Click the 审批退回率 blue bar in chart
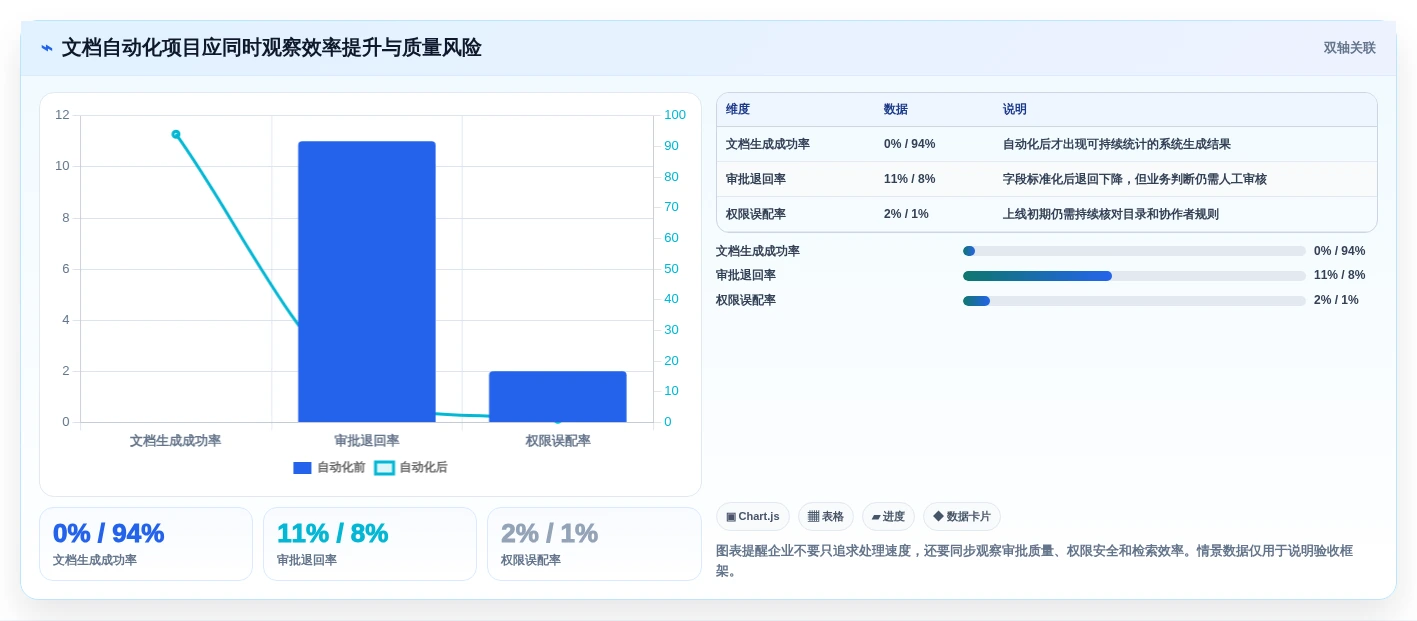 click(367, 281)
